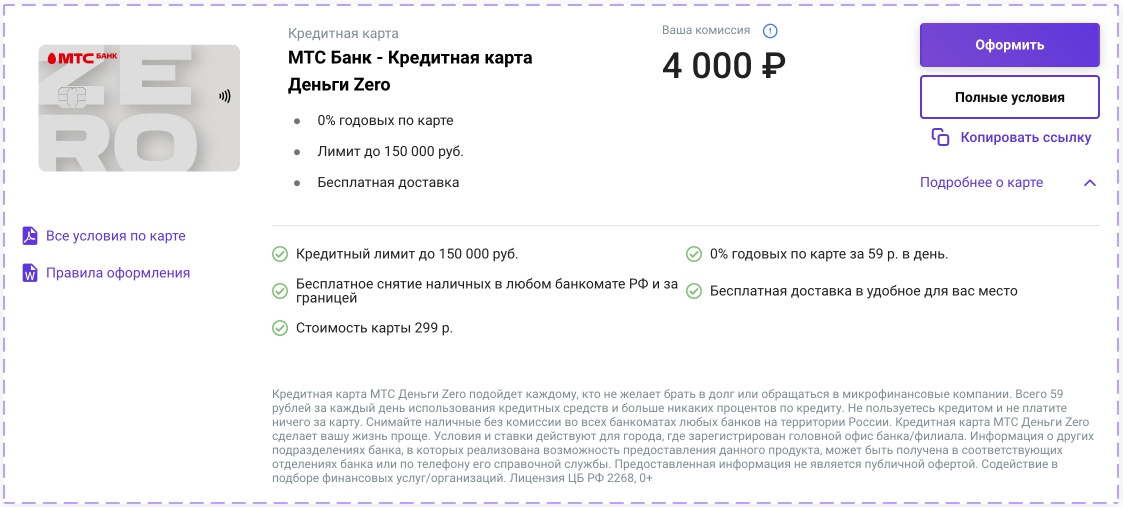Click green checkmark beside card cost 299 р.

coord(280,328)
